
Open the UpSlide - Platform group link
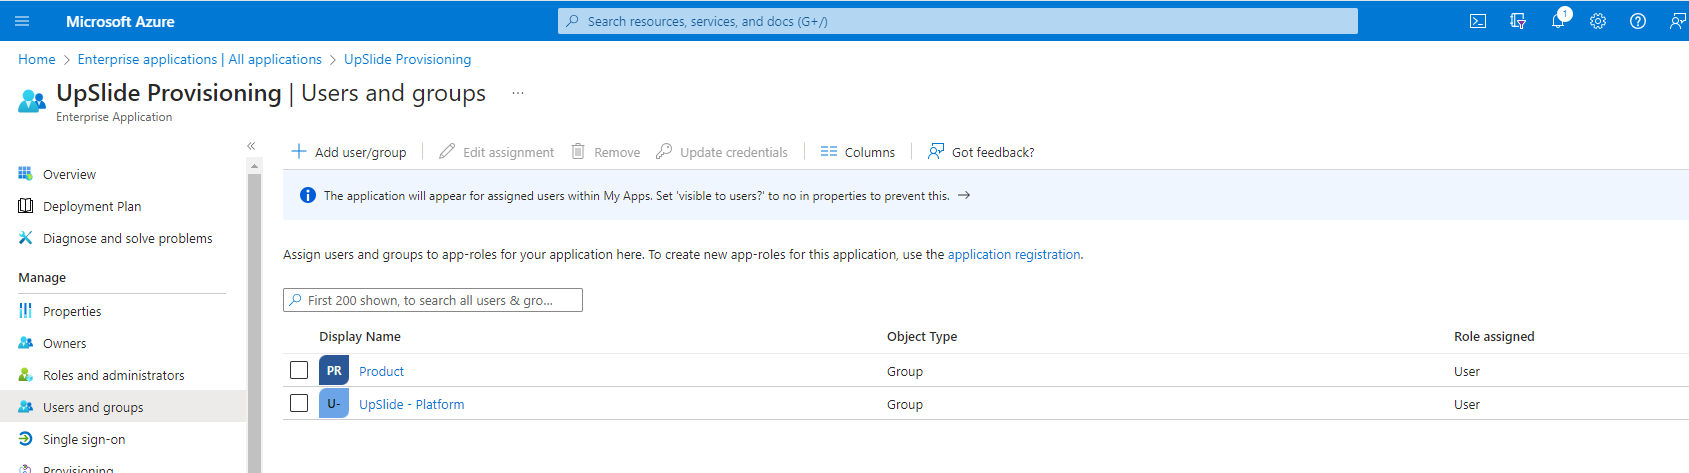coord(411,405)
